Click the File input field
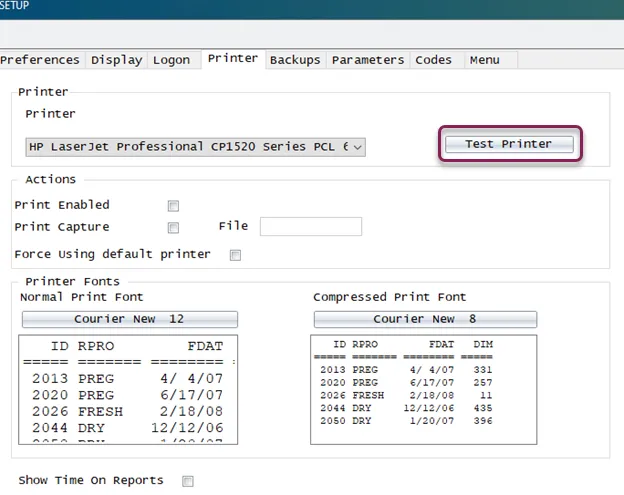Image resolution: width=624 pixels, height=495 pixels. tap(311, 226)
